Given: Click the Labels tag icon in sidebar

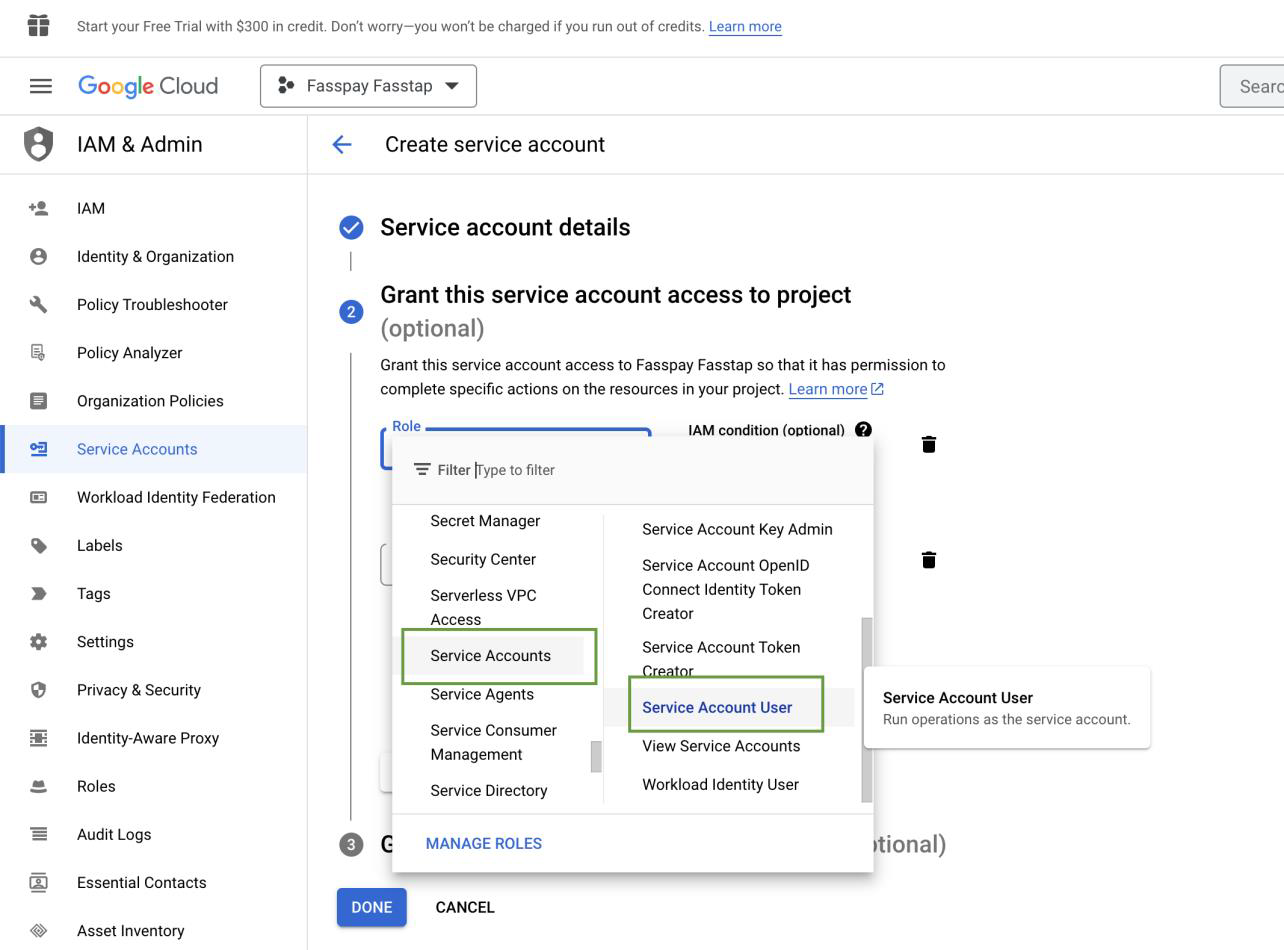Looking at the screenshot, I should tap(38, 545).
